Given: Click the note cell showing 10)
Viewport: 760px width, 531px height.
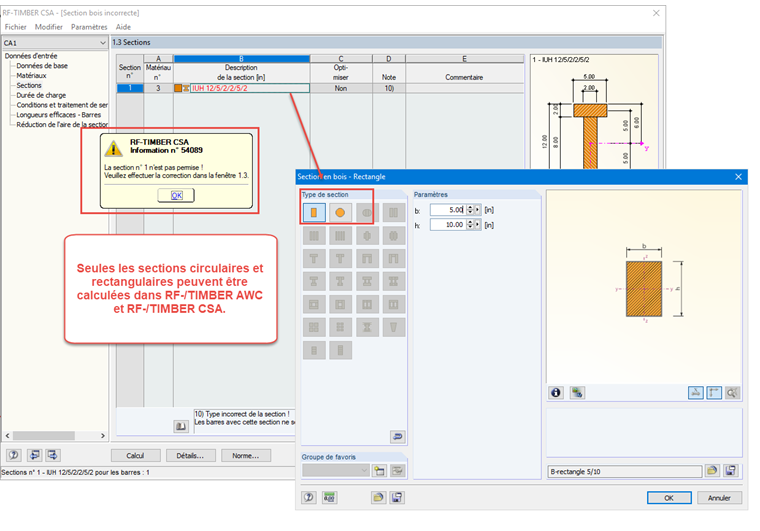Looking at the screenshot, I should click(389, 88).
